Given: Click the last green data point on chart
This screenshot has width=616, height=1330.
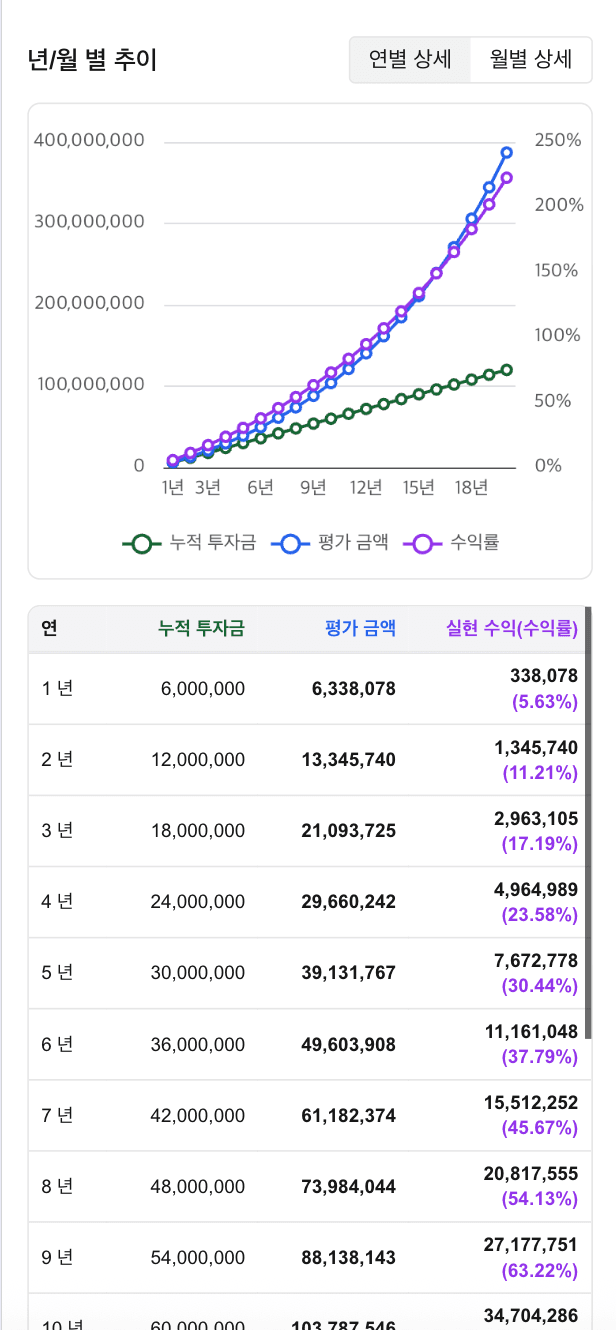Looking at the screenshot, I should click(x=507, y=368).
